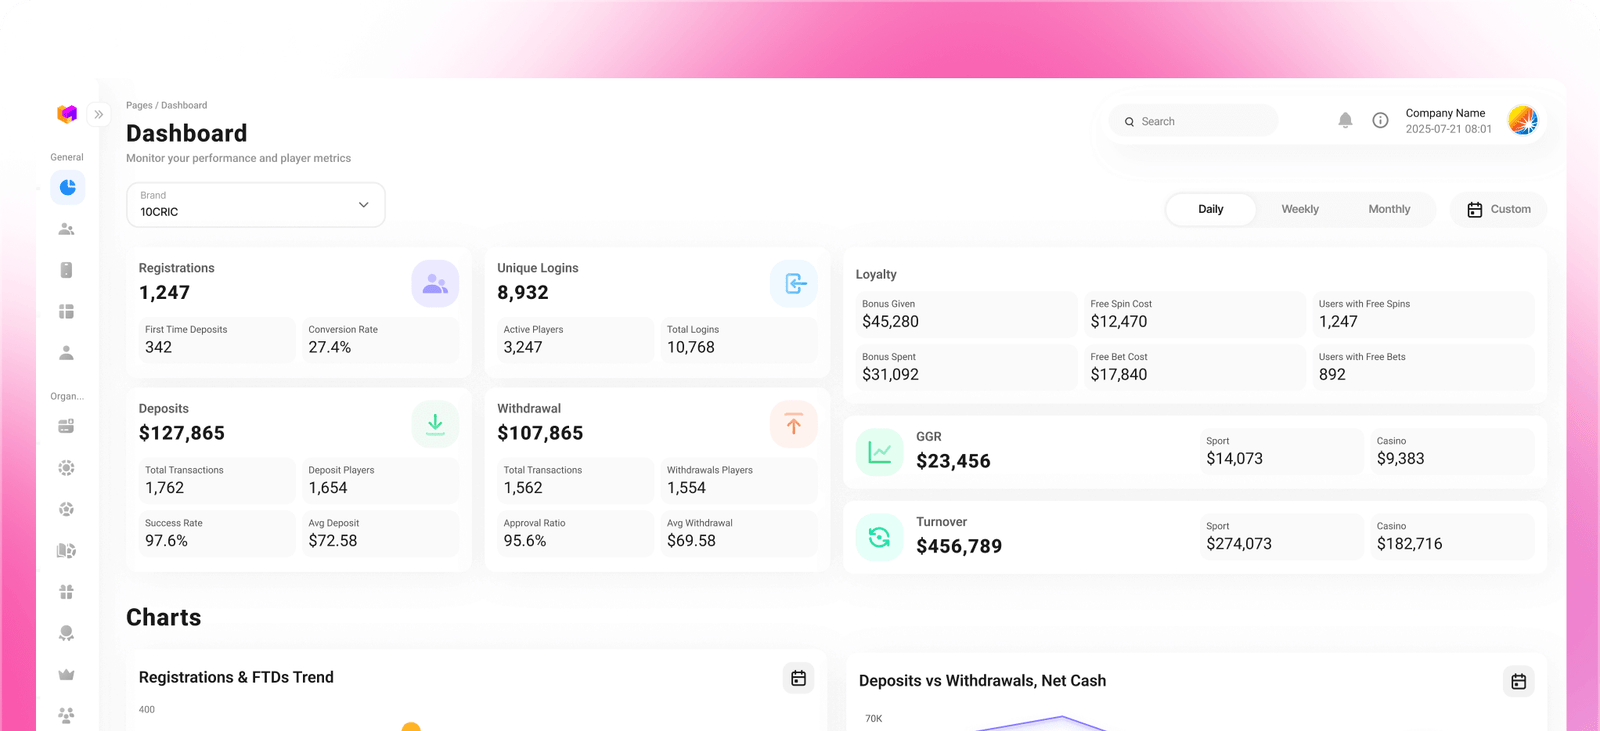Click the Active Players 3,247 tile

tap(575, 340)
